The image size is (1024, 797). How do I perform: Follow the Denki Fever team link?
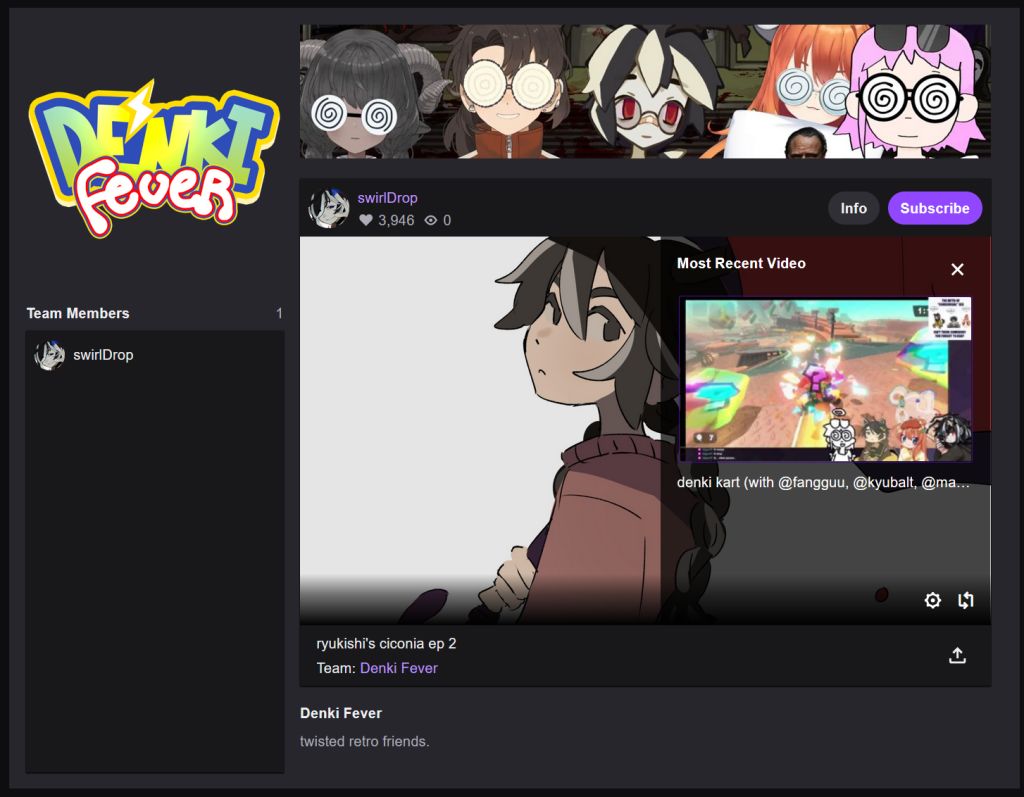(398, 668)
